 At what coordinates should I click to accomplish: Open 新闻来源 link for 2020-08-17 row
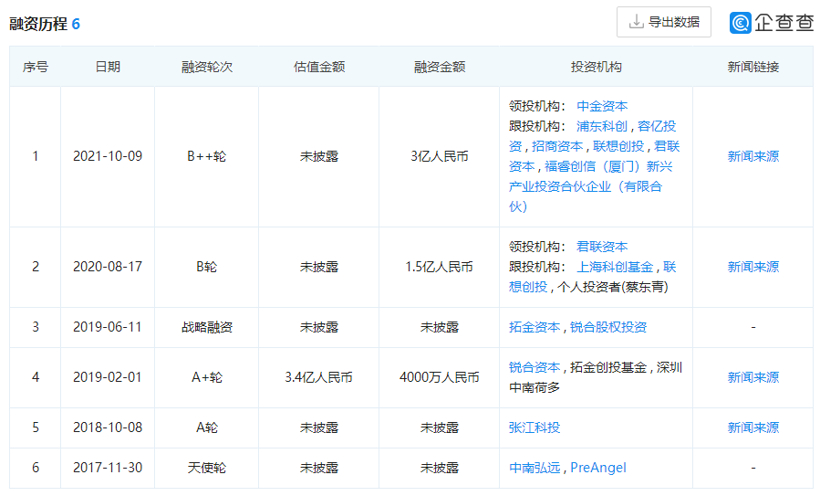(x=752, y=267)
